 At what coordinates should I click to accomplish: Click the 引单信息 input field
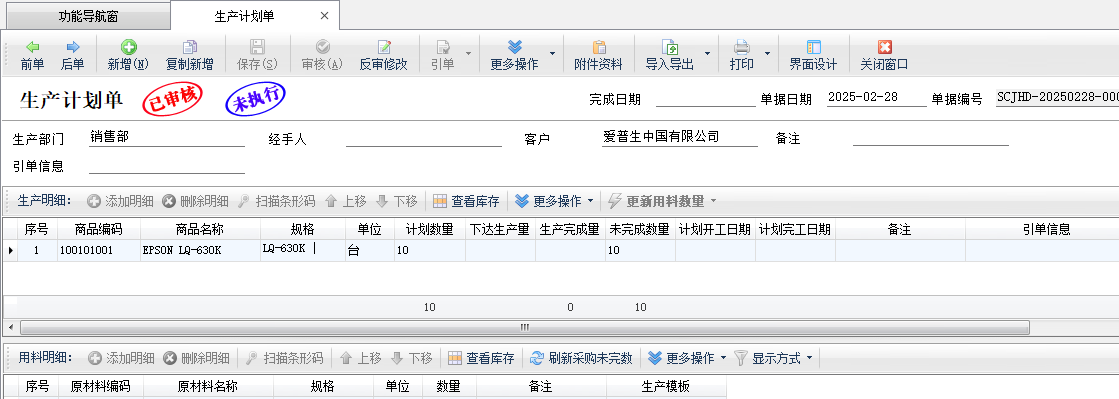tap(167, 166)
